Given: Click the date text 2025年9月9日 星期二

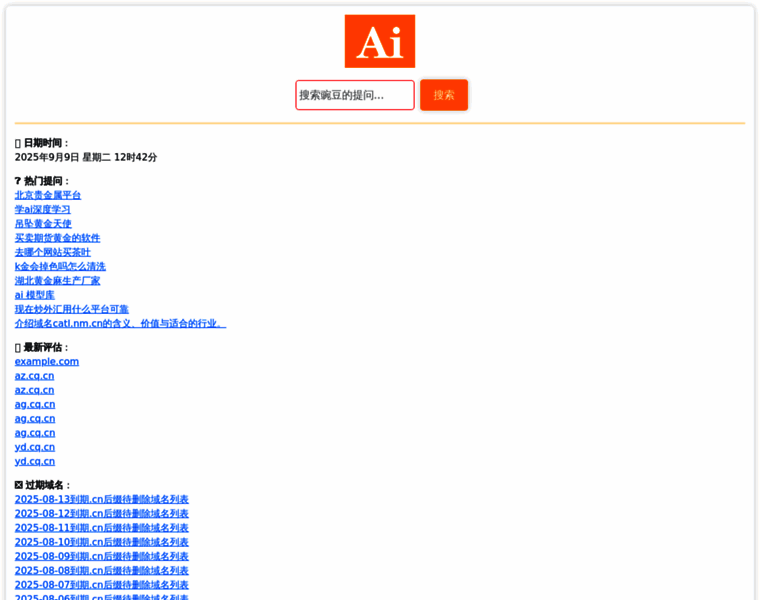Looking at the screenshot, I should (63, 157).
